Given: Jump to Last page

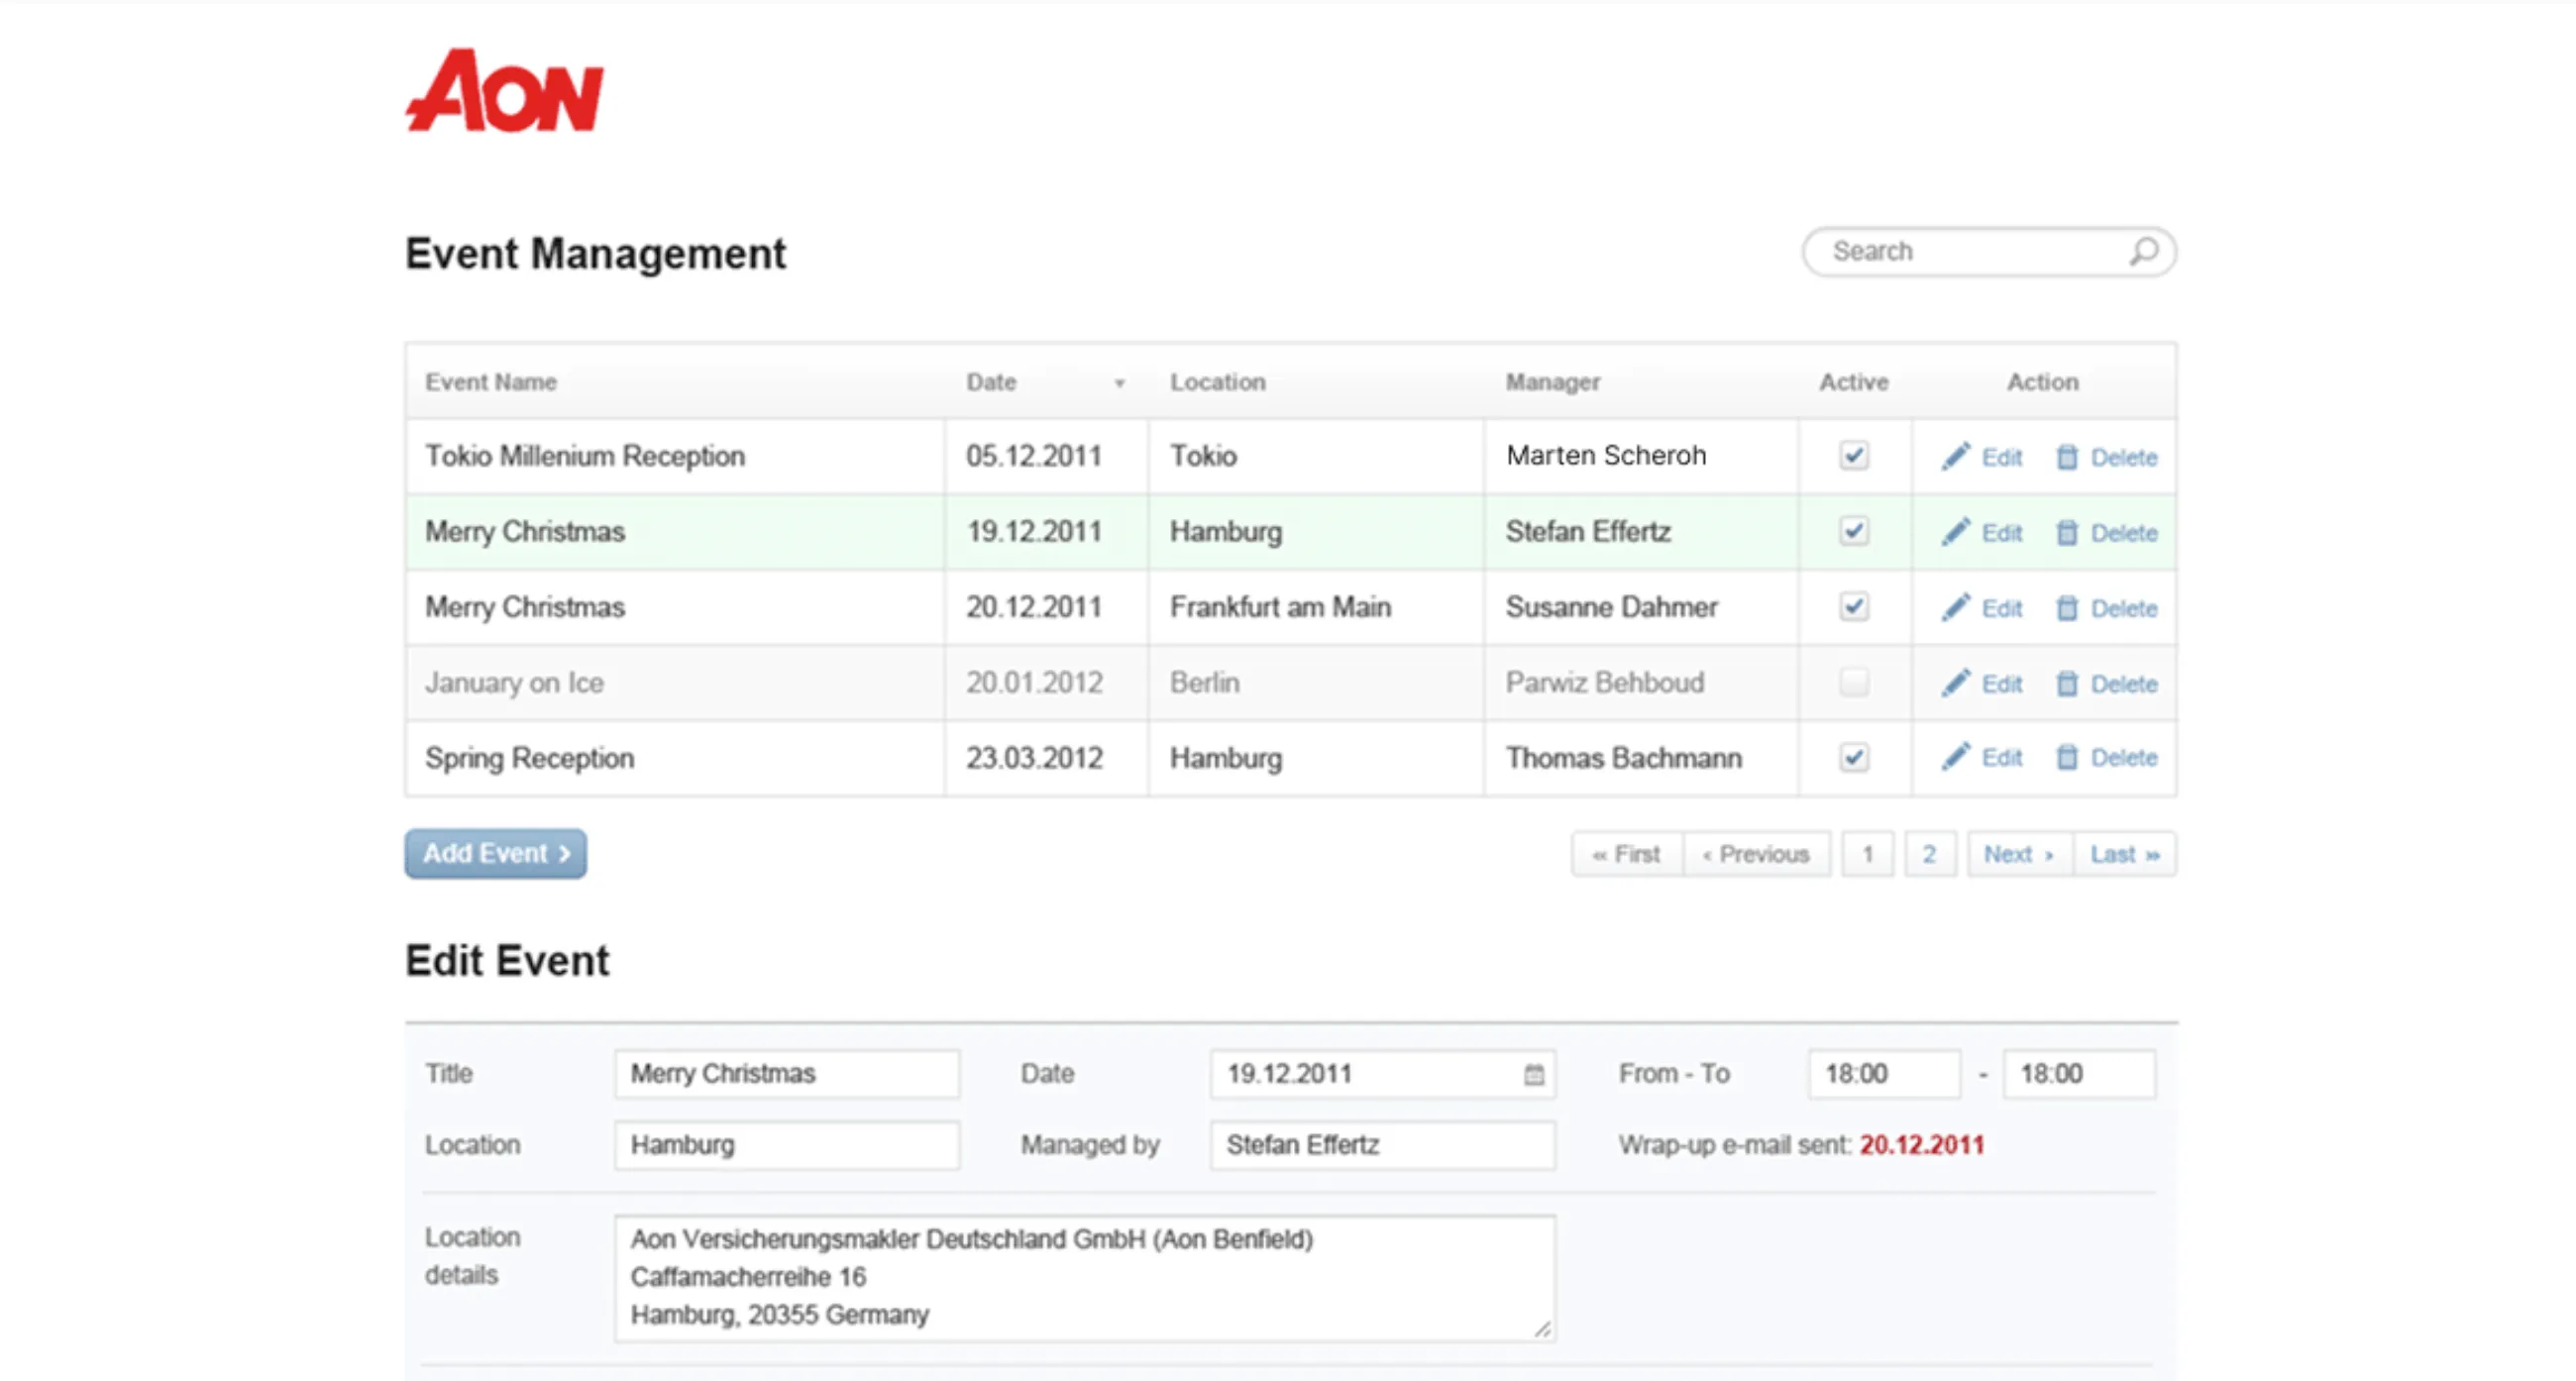Looking at the screenshot, I should [2125, 855].
